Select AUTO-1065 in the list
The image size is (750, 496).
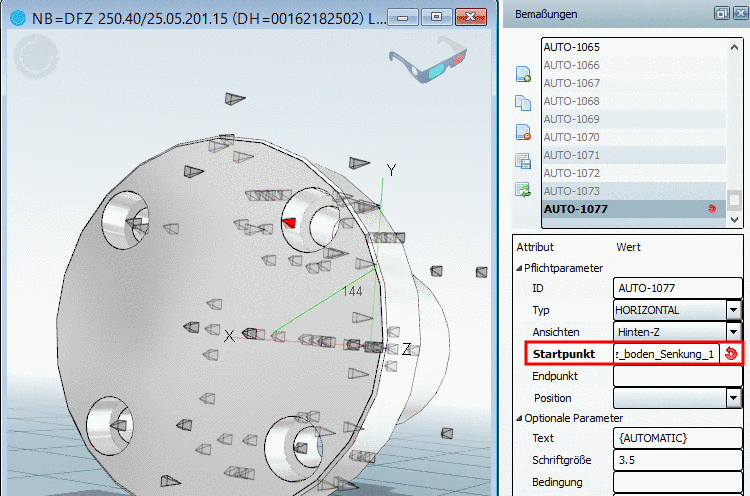click(x=634, y=47)
